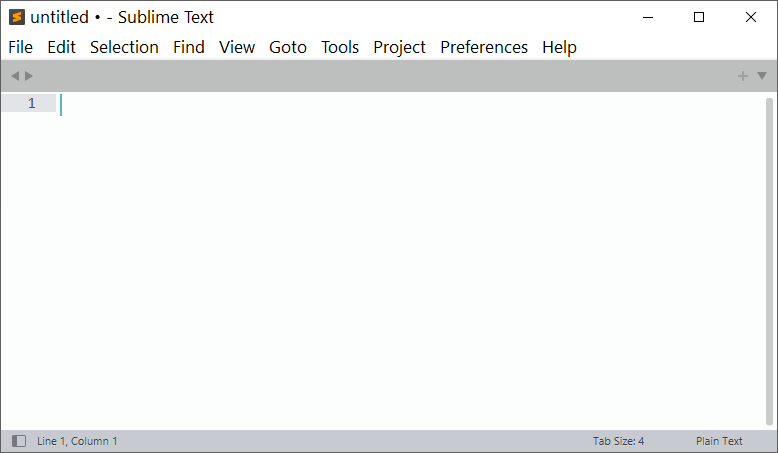
Task: Open the Help menu
Action: coord(559,47)
